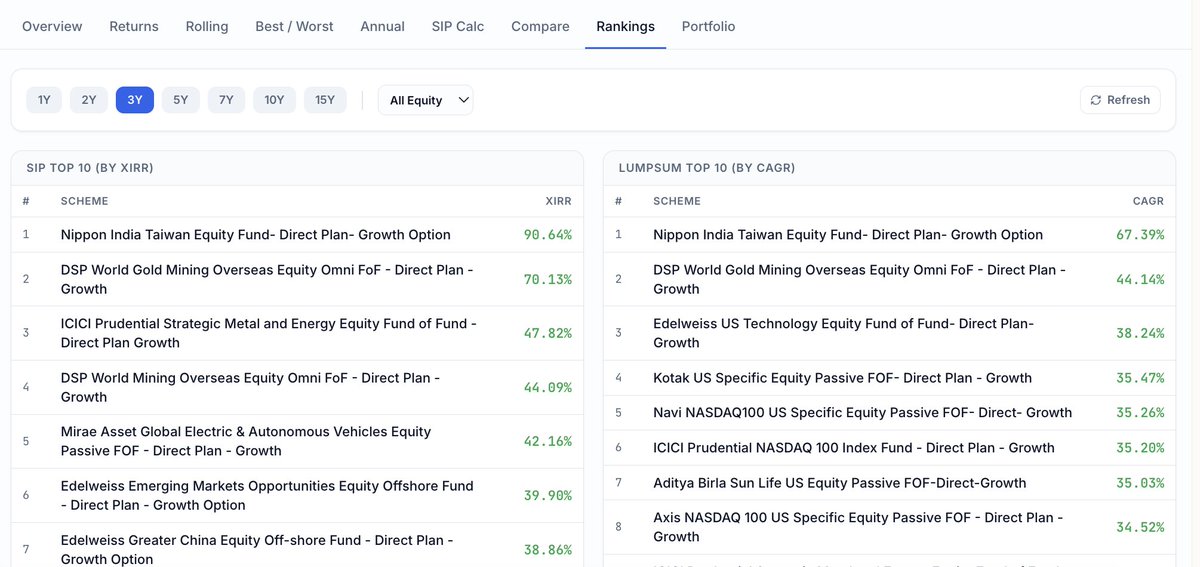This screenshot has height=567, width=1200.
Task: Switch to the Compare tab
Action: click(540, 26)
